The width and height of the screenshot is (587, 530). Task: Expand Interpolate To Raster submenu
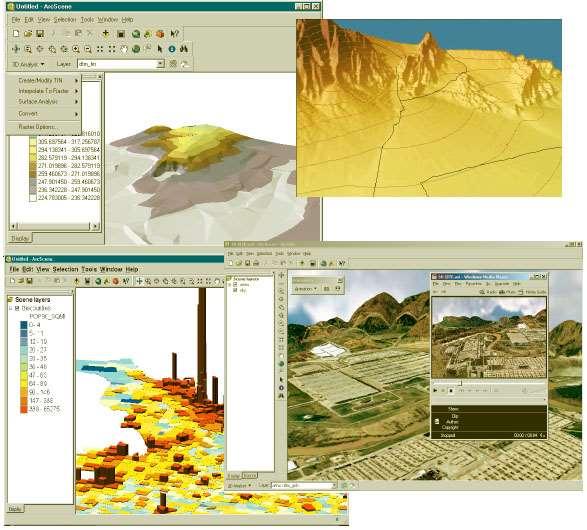click(x=76, y=91)
